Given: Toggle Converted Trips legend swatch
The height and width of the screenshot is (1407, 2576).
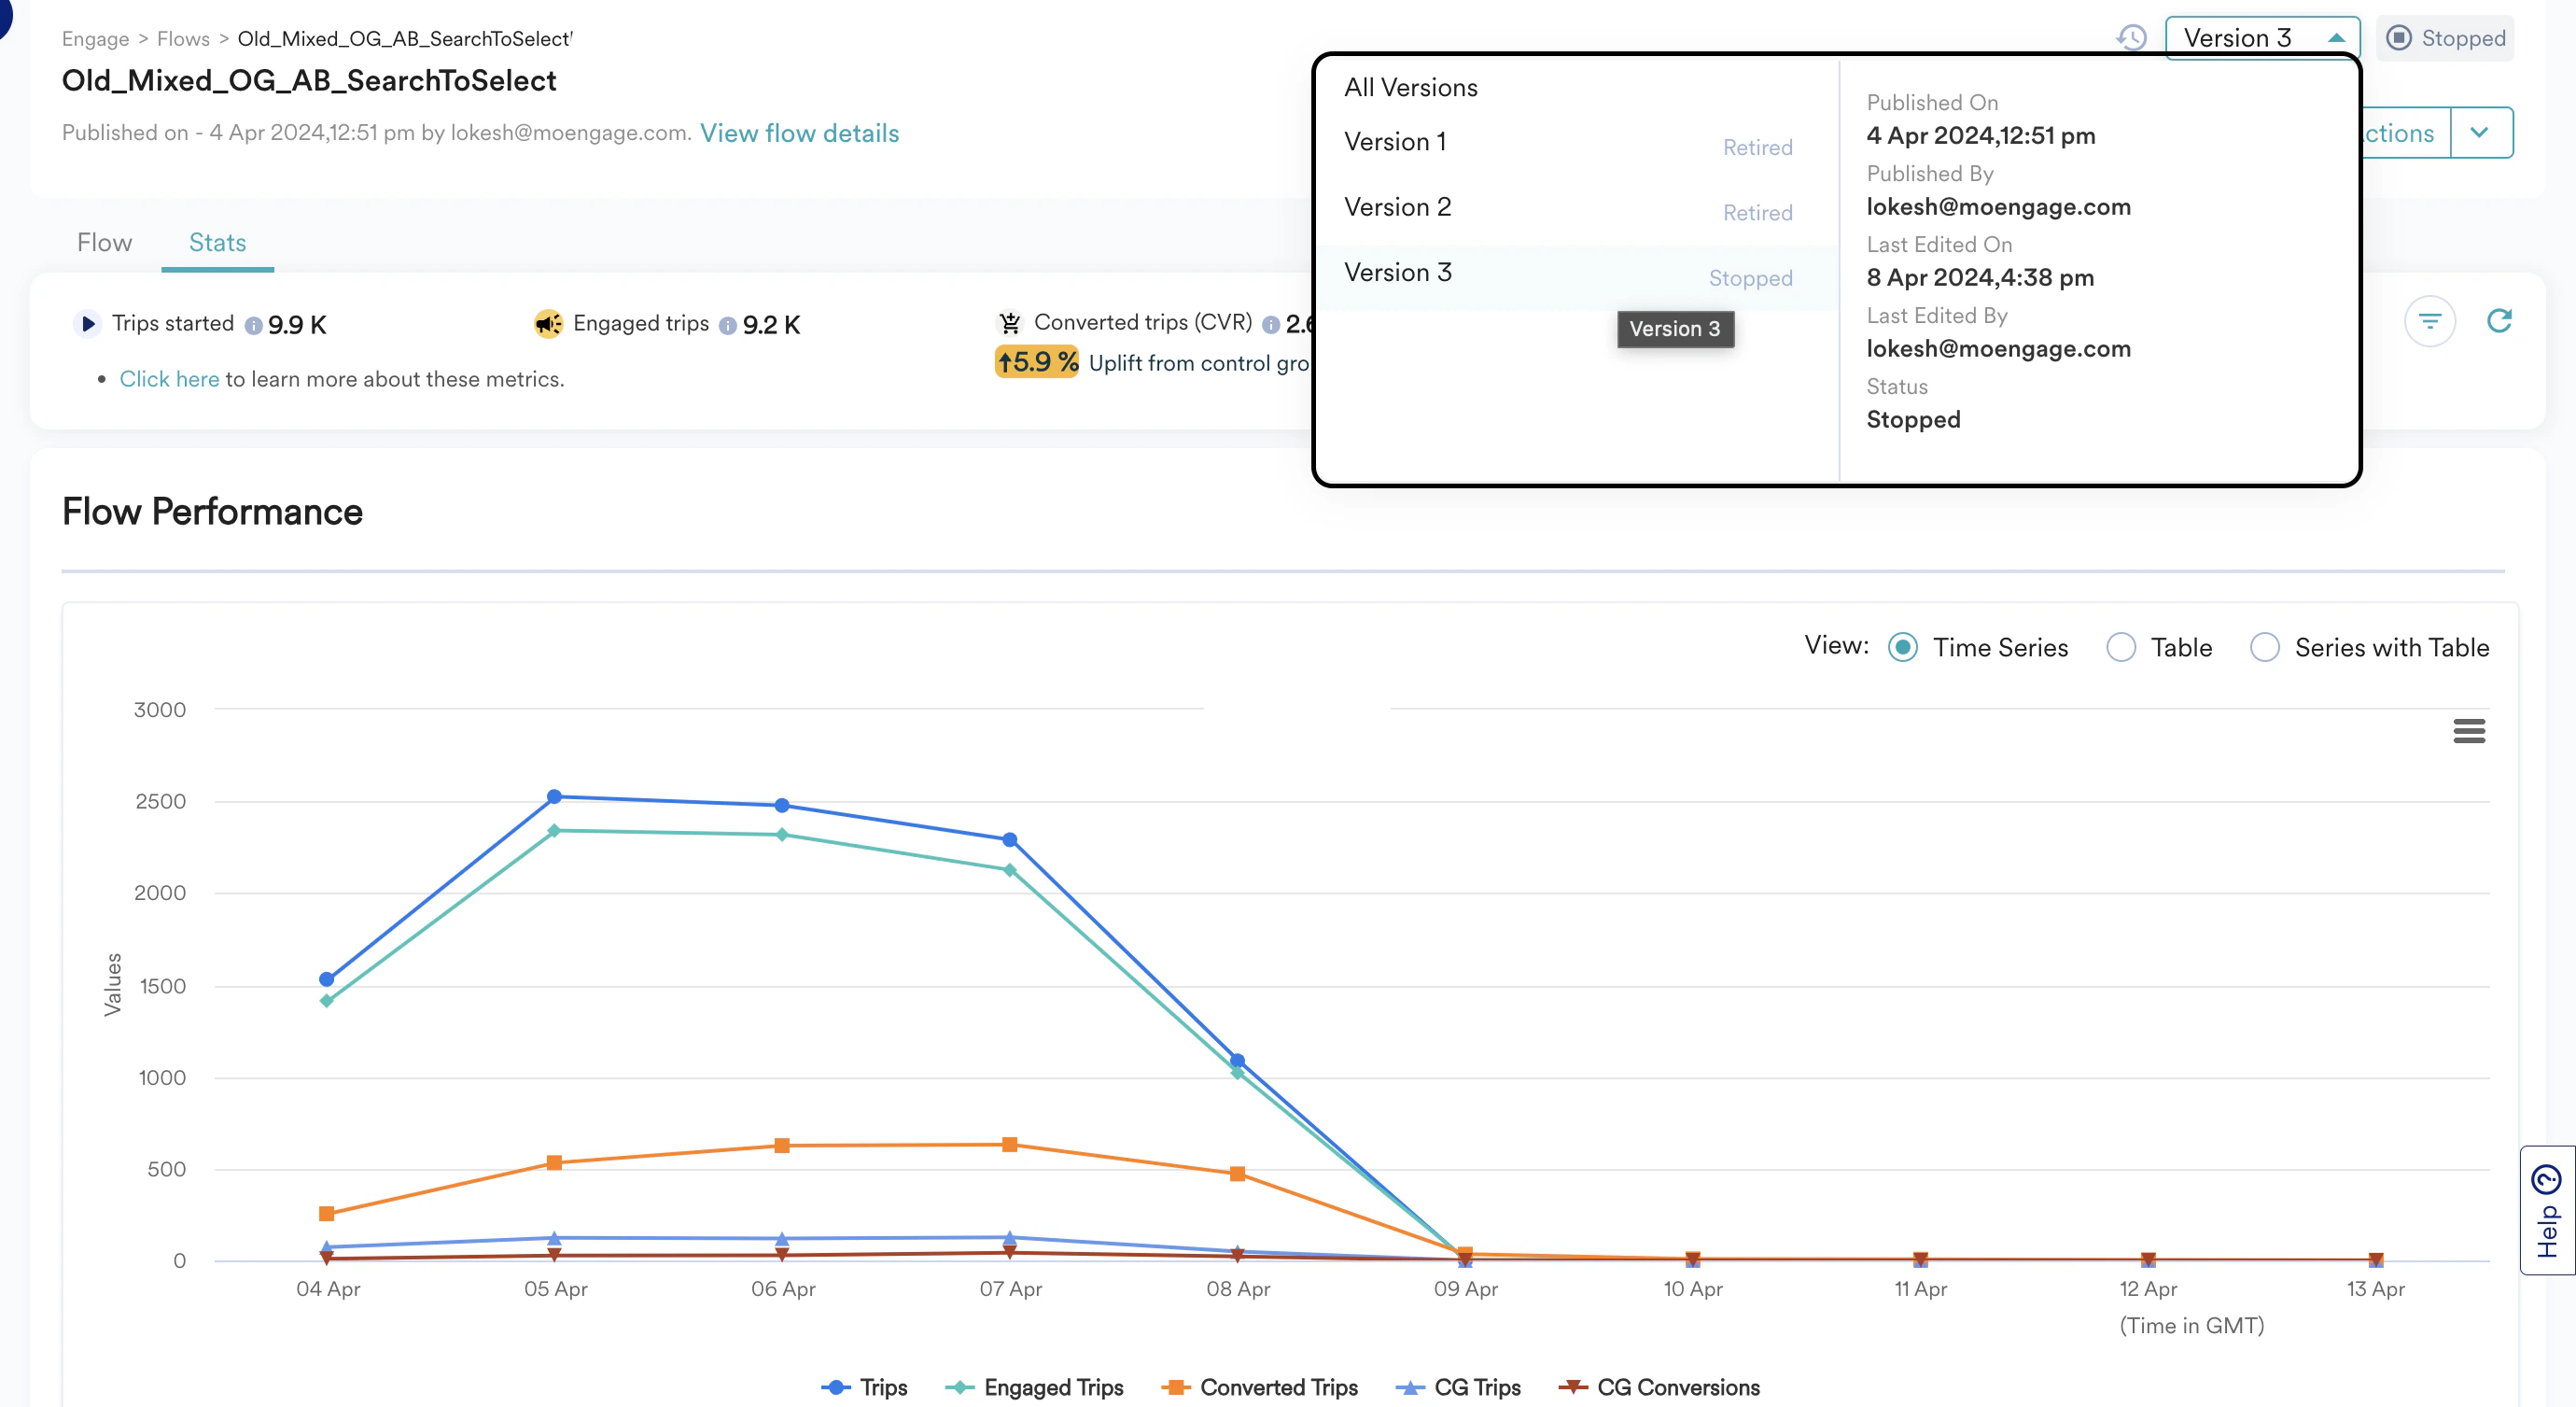Looking at the screenshot, I should coord(1175,1387).
